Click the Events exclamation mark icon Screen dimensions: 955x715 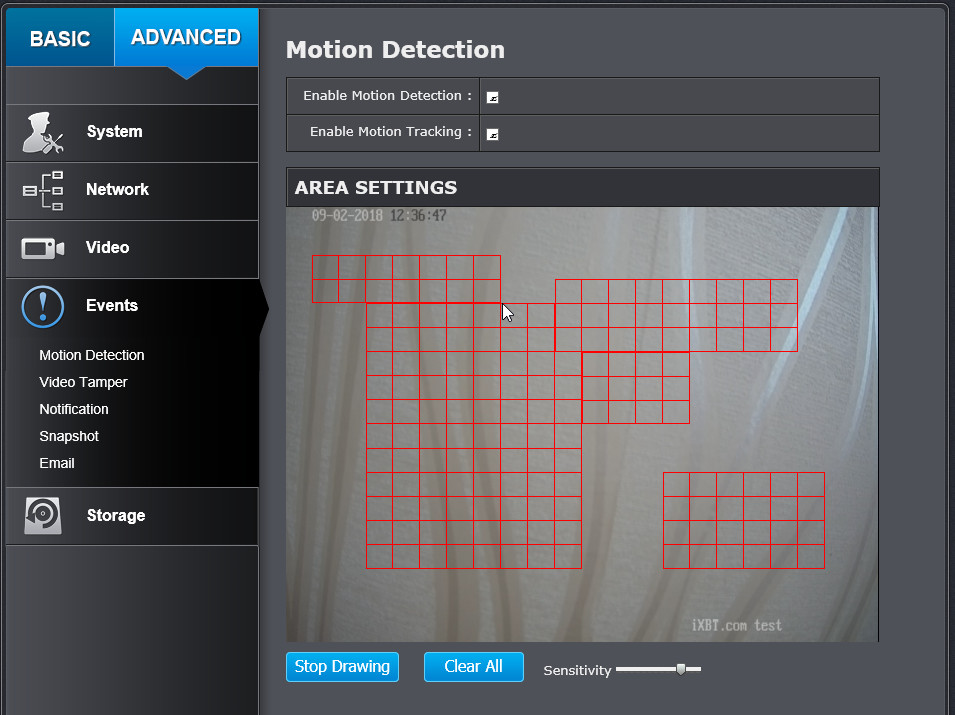43,306
